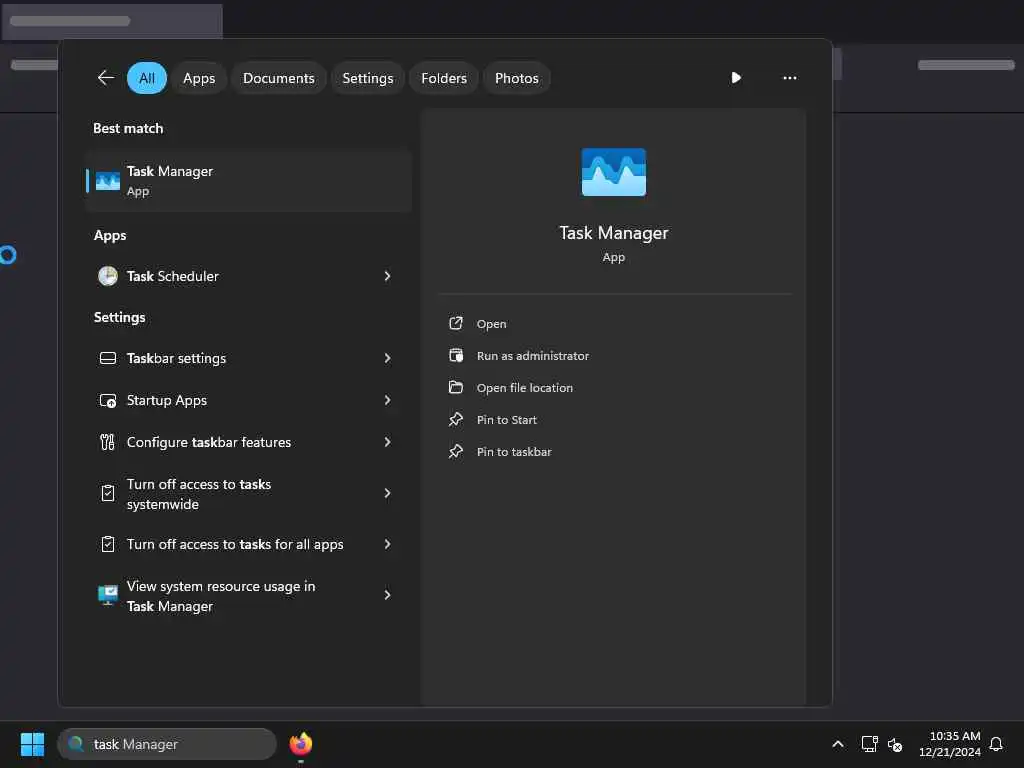
Task: Click the Taskbar settings icon
Action: [x=108, y=359]
